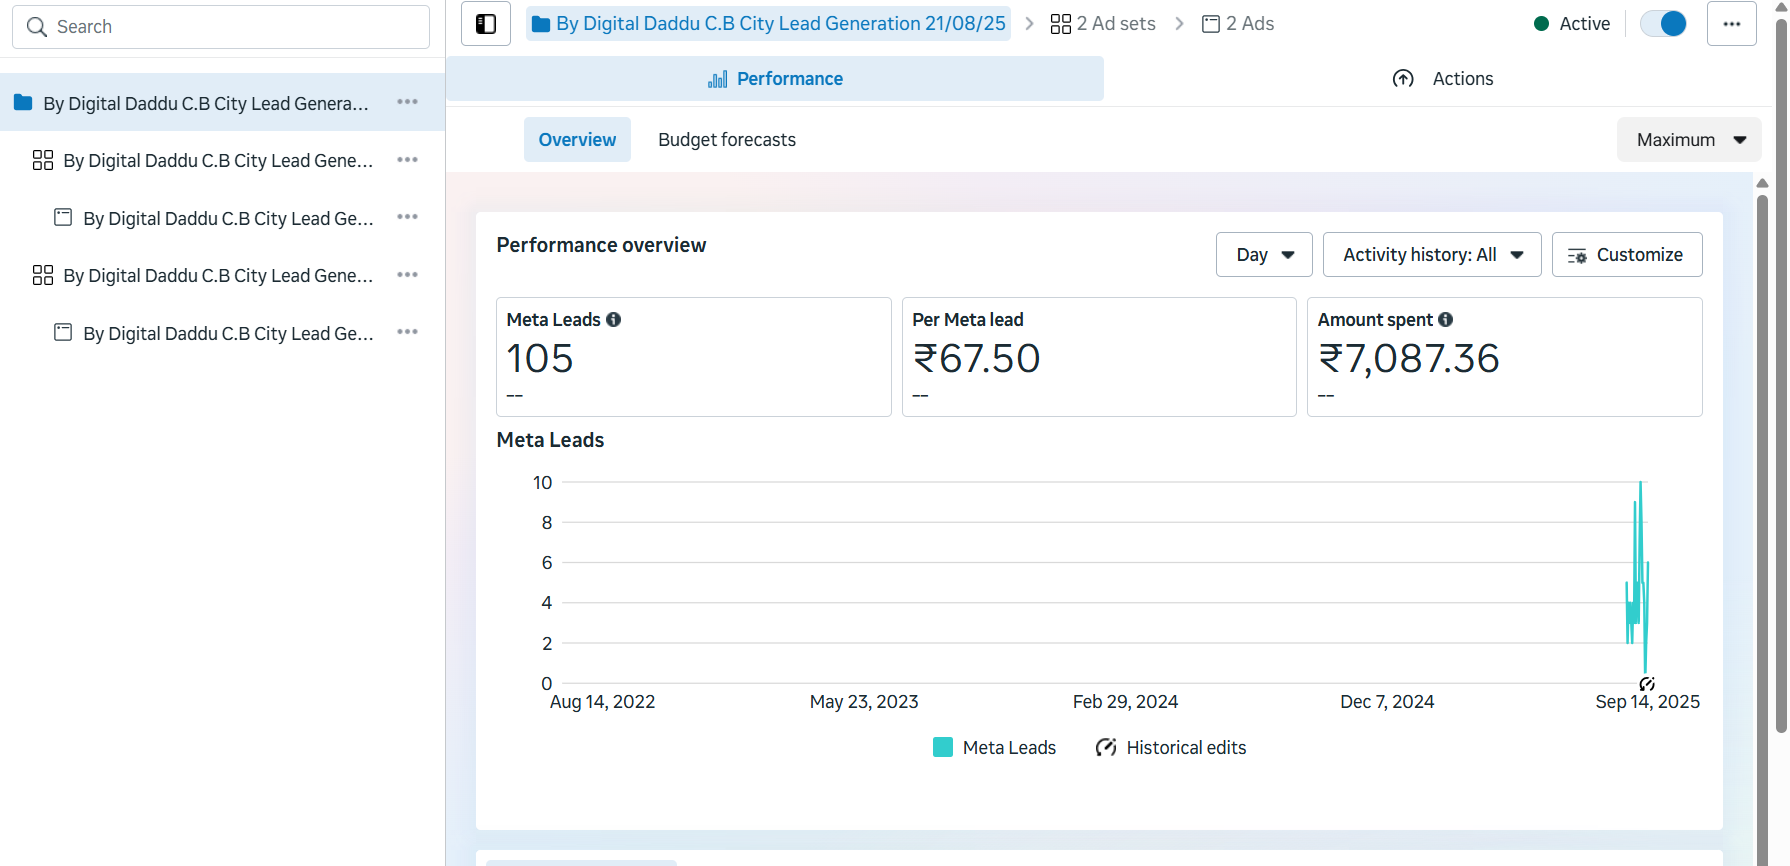Open the 2 Ad sets breadcrumb link
The image size is (1790, 866).
click(x=1103, y=24)
